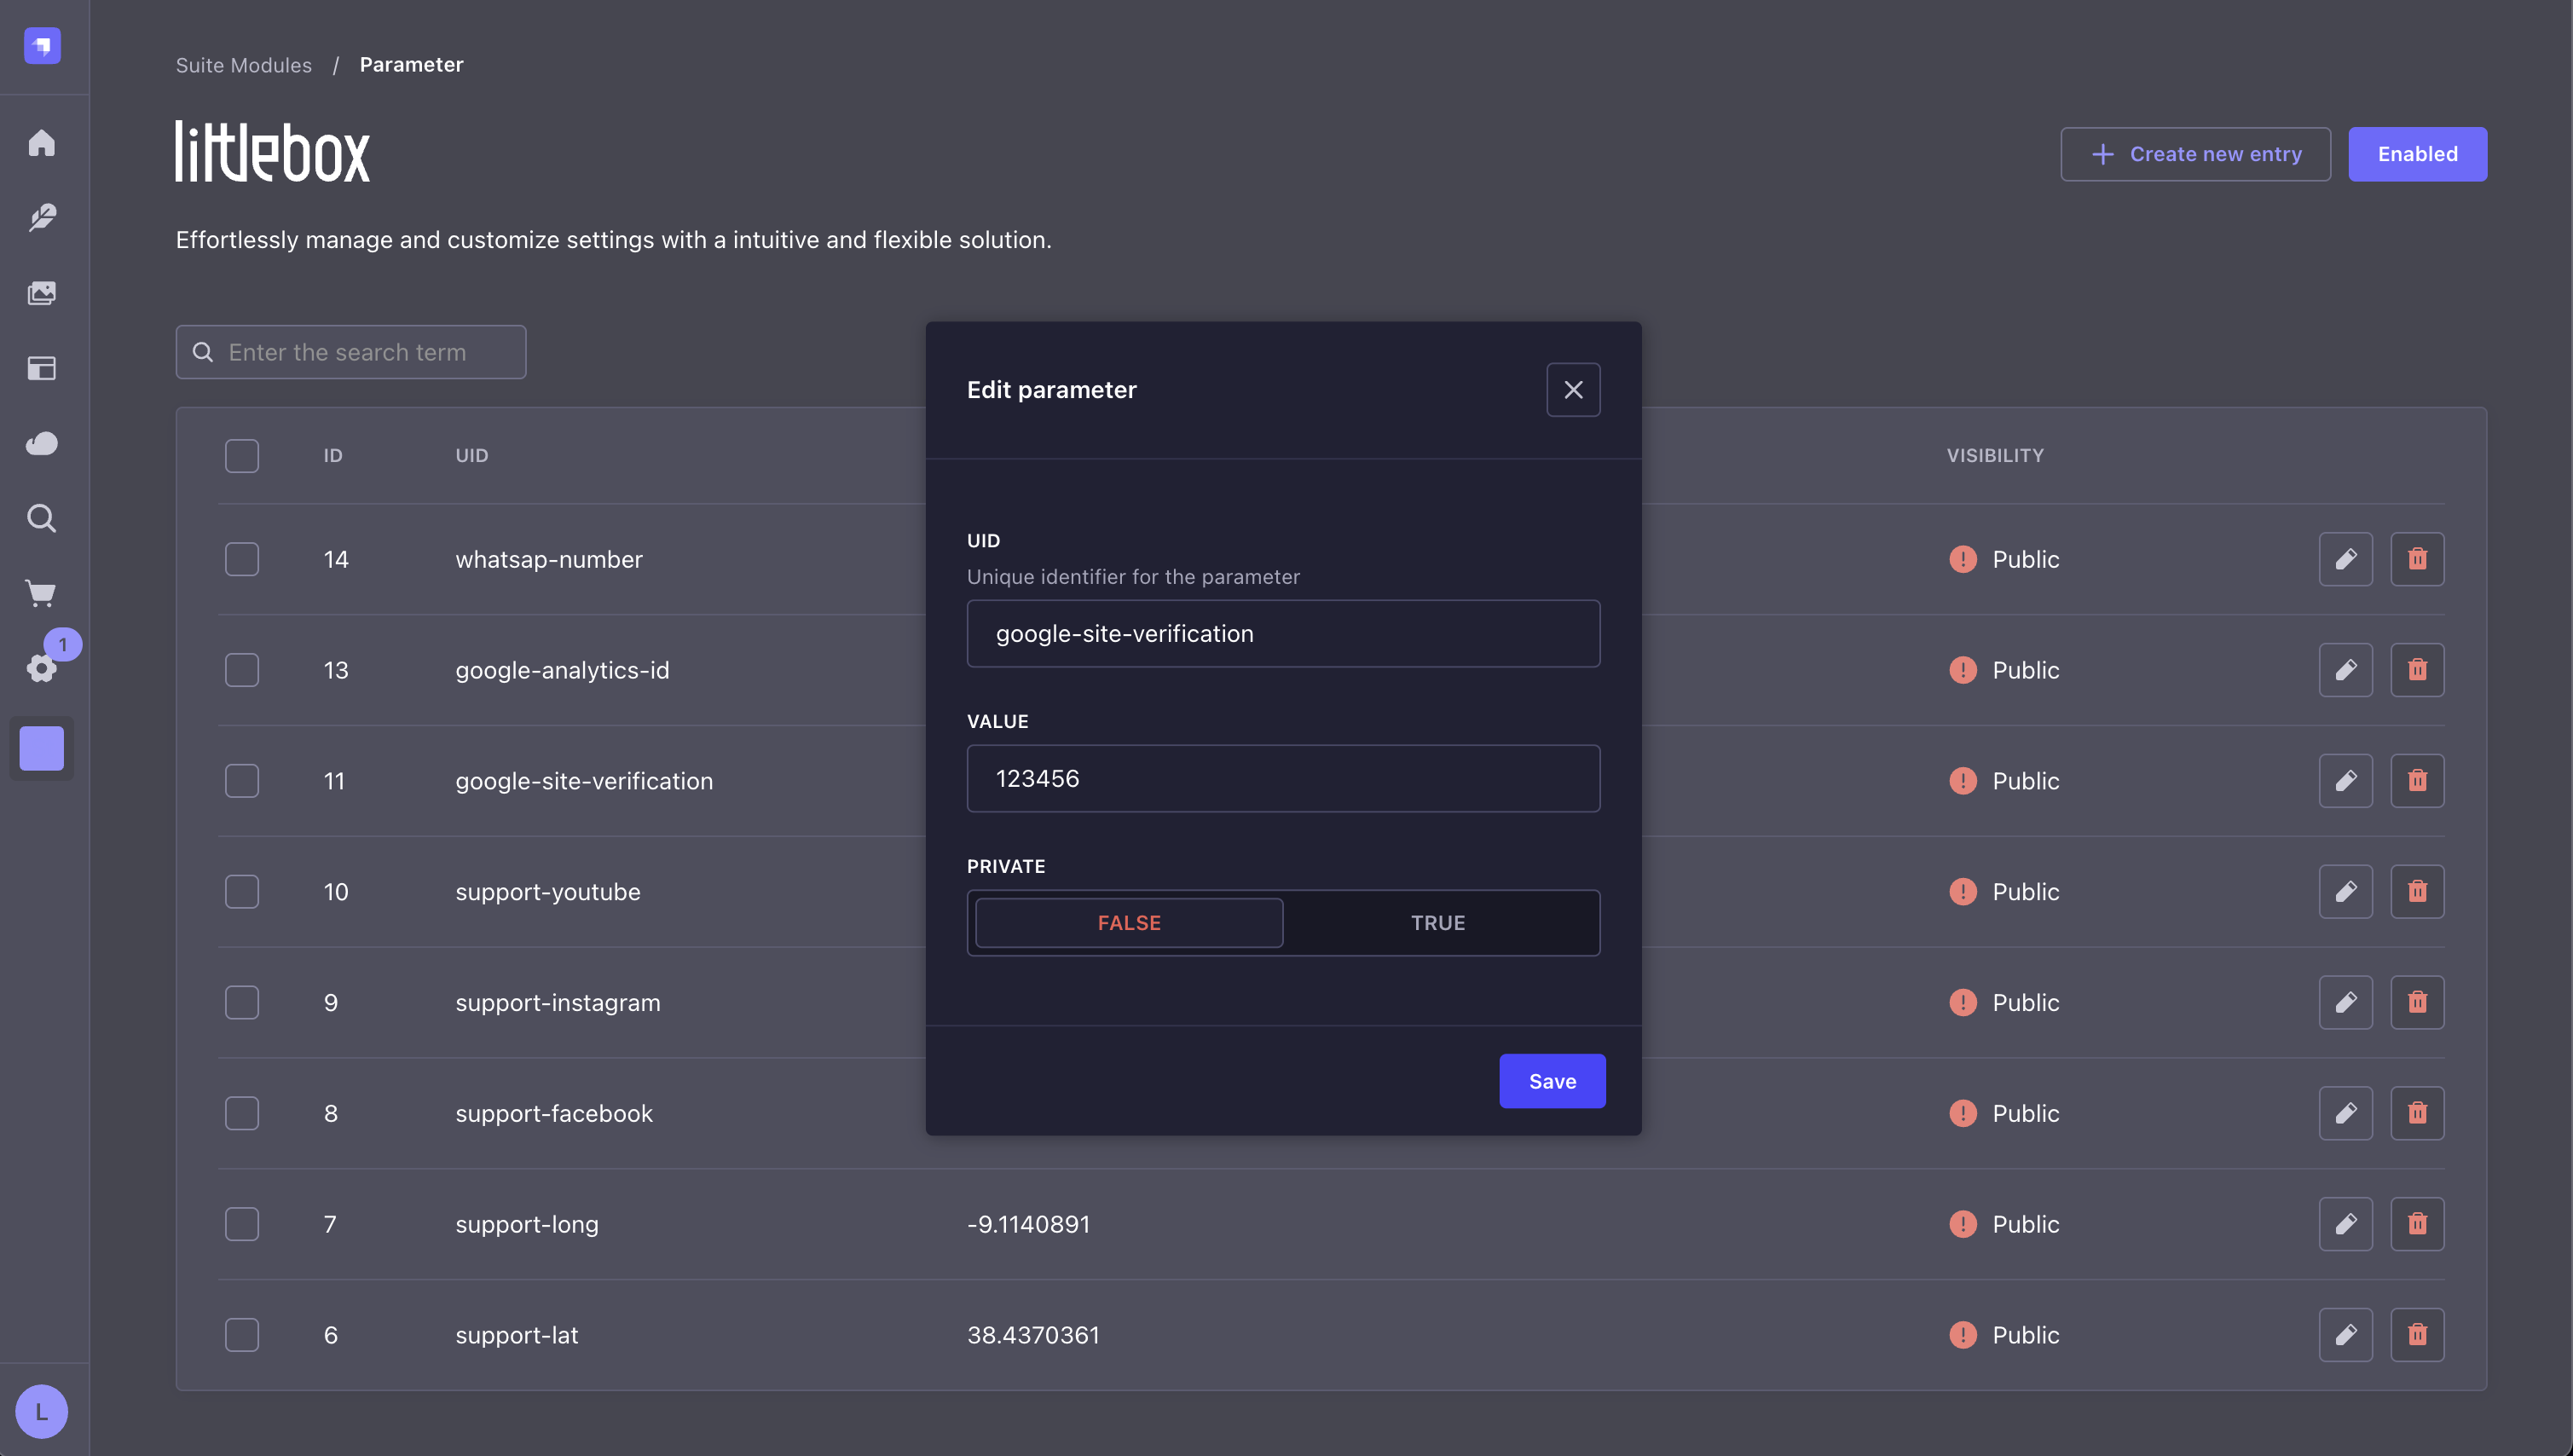
Task: Open the cloud deploy icon
Action: [x=41, y=443]
